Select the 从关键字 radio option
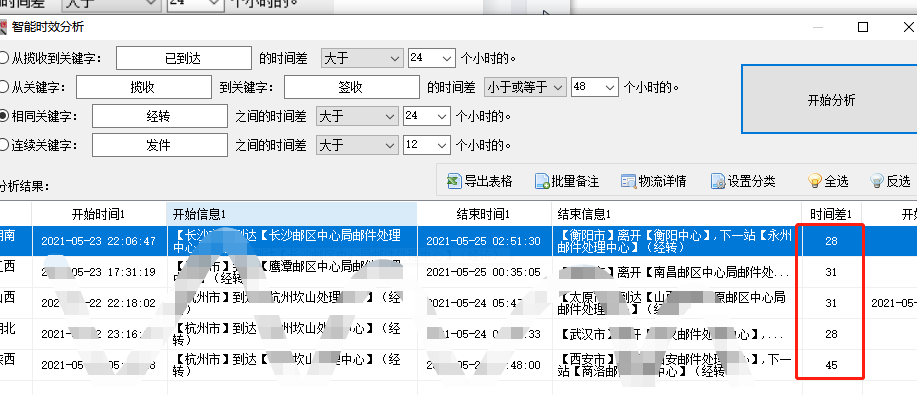 coord(4,87)
